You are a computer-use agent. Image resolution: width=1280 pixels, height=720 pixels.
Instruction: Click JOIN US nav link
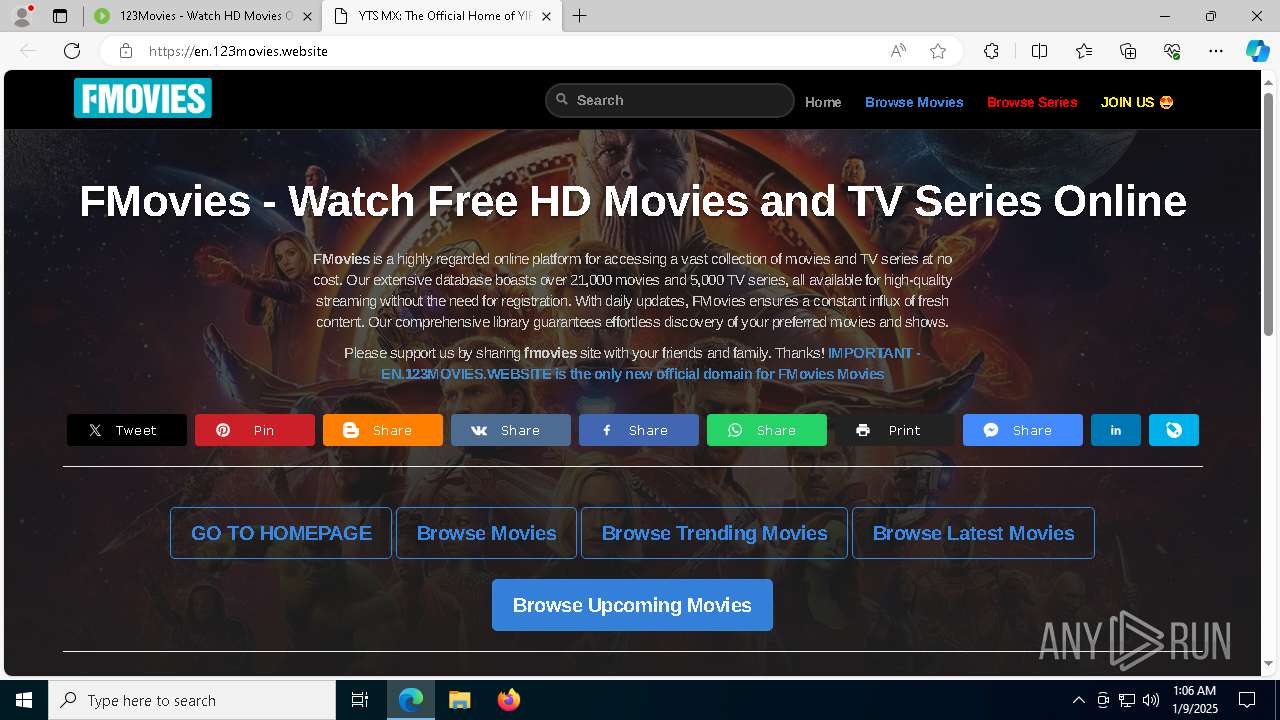1137,102
